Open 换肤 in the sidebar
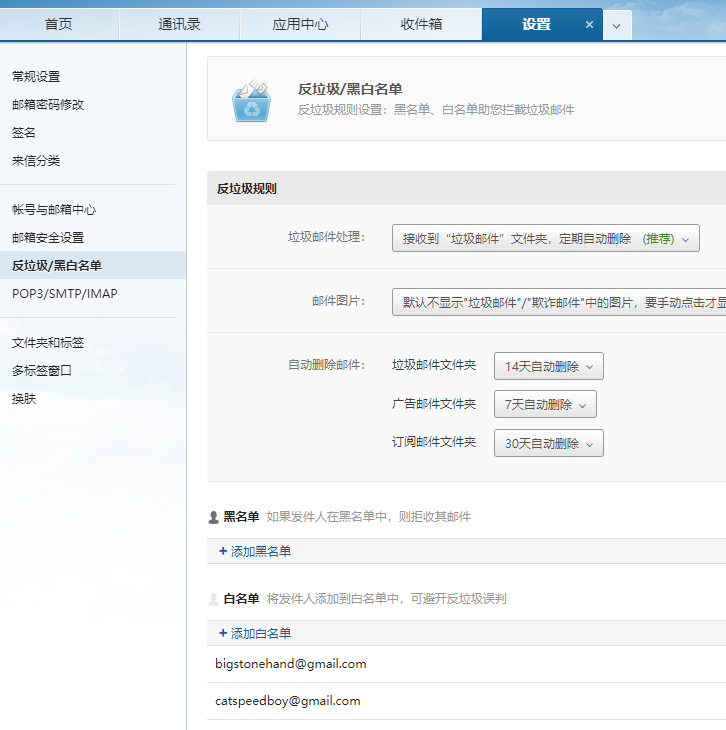The width and height of the screenshot is (726, 730). point(24,399)
